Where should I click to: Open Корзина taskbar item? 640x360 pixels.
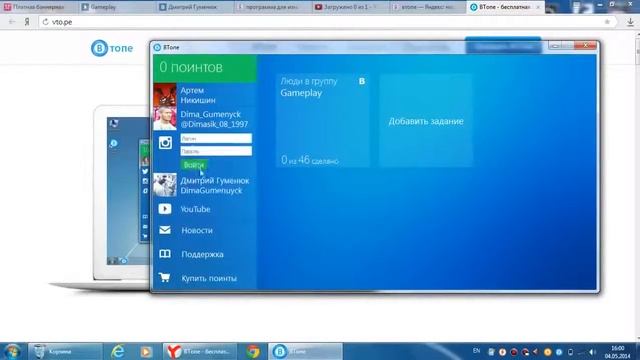tap(64, 351)
